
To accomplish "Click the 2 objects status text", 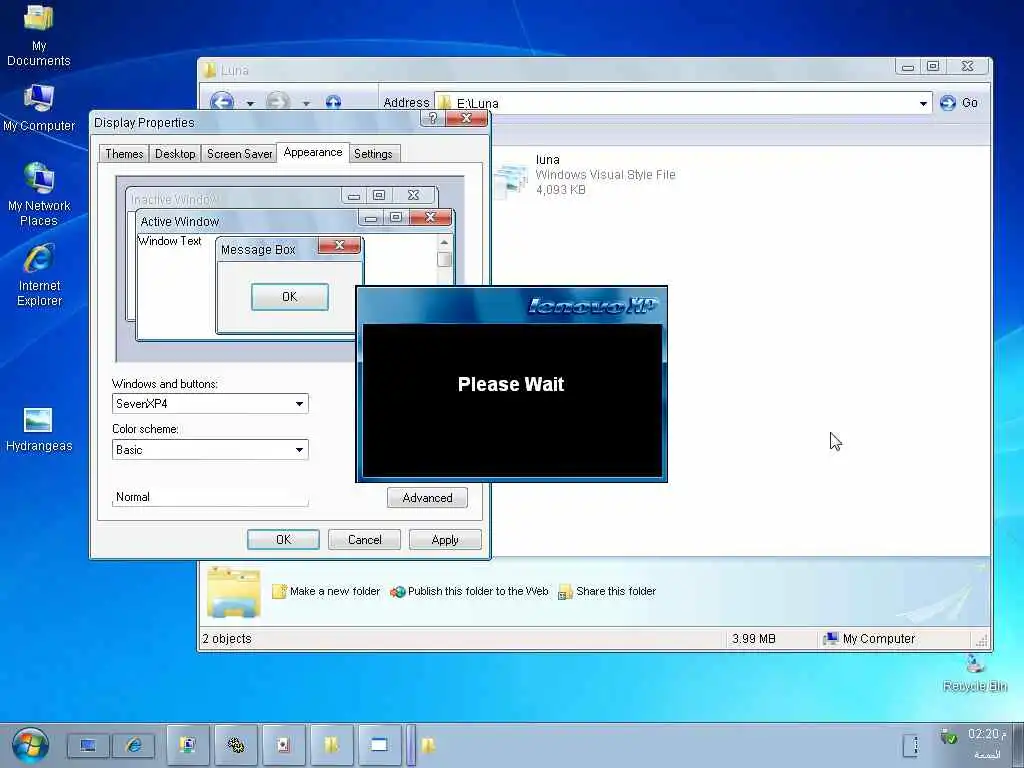I will 227,639.
